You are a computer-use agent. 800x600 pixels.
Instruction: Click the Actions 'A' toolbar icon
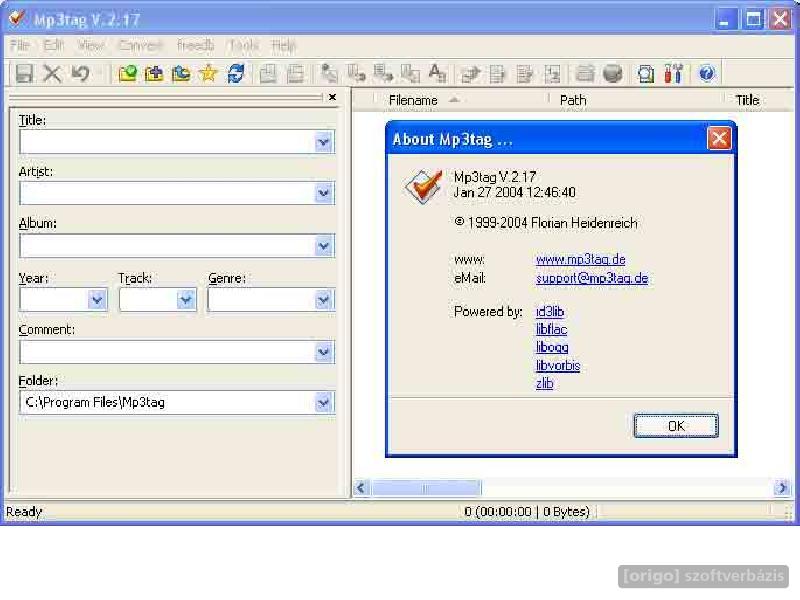point(437,73)
